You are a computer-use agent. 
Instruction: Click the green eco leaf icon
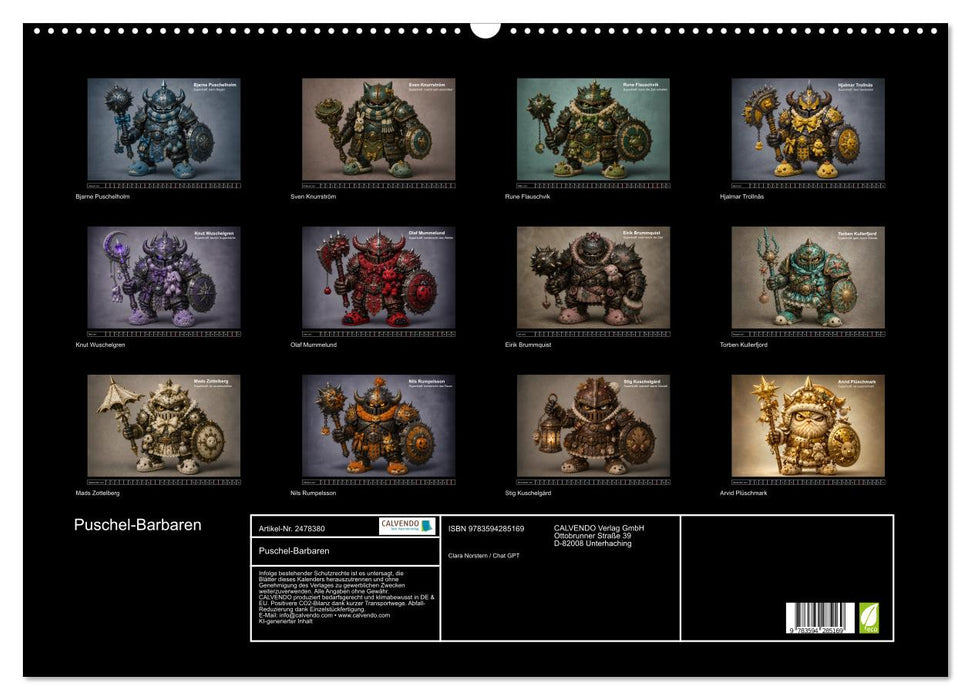(869, 618)
